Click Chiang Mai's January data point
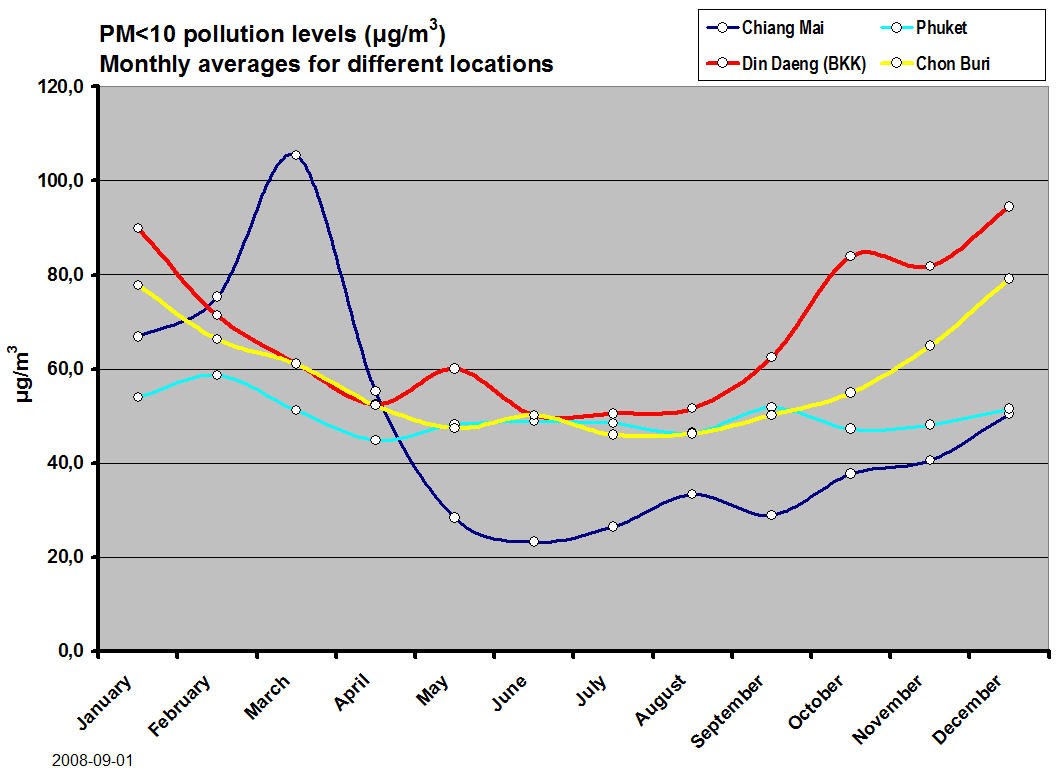Screen dimensions: 1063x773 pos(138,336)
